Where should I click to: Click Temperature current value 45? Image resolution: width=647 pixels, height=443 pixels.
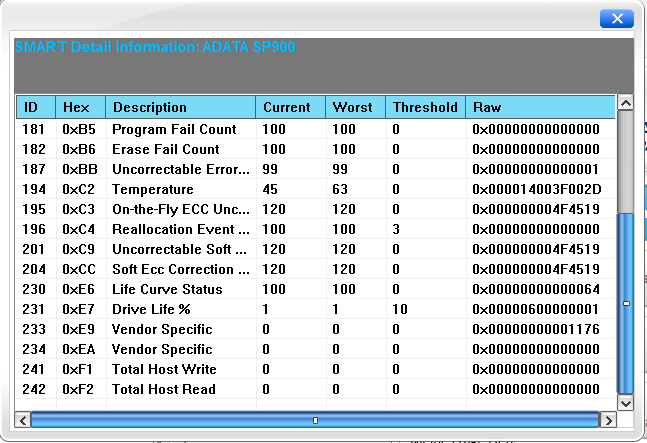[x=270, y=189]
